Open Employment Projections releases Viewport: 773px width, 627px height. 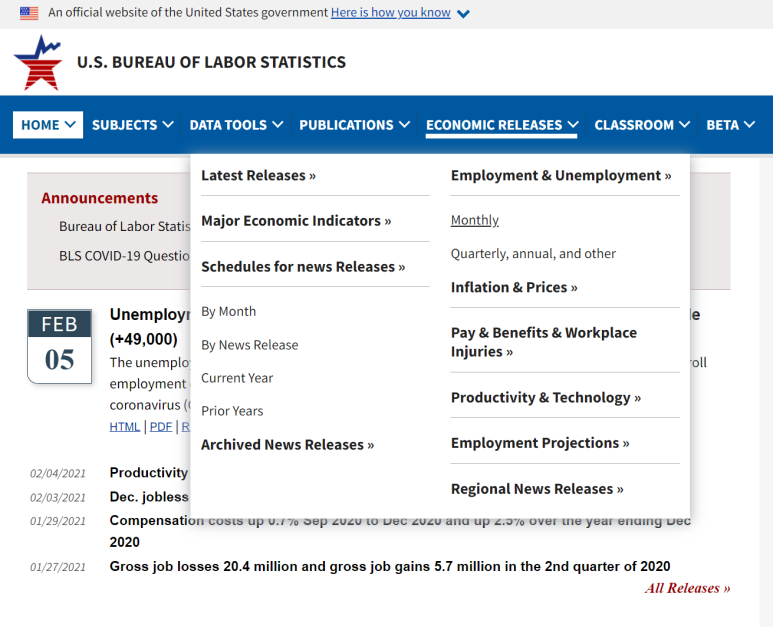point(540,443)
